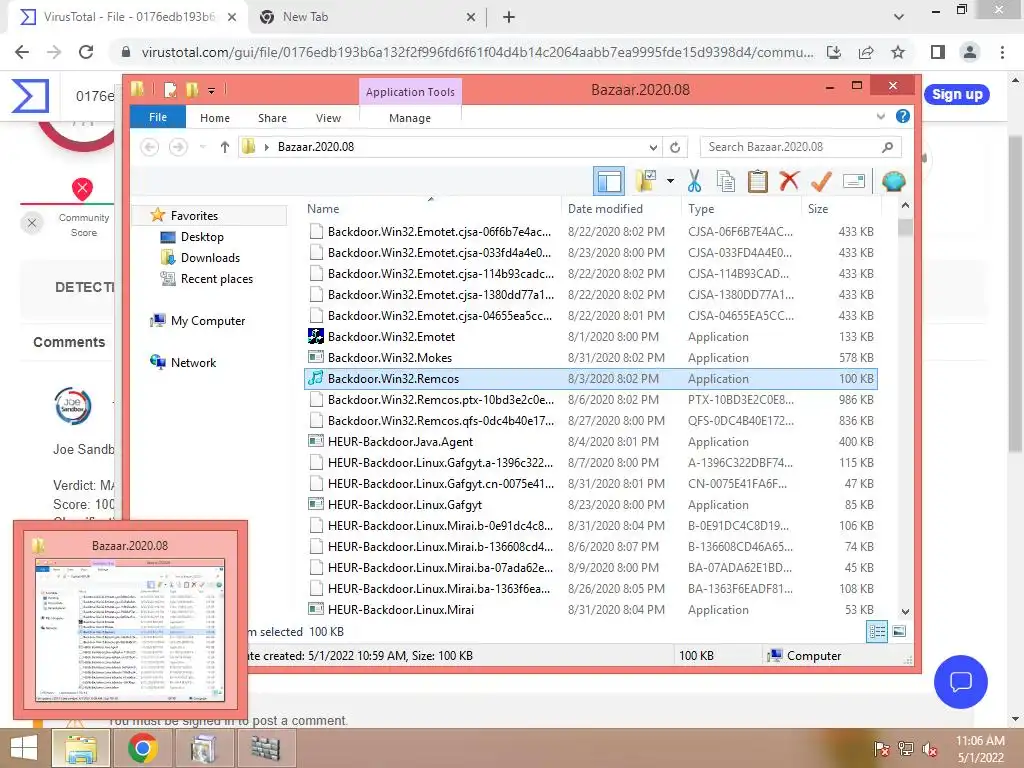This screenshot has height=768, width=1024.
Task: Click Google Chrome taskbar icon
Action: click(142, 748)
